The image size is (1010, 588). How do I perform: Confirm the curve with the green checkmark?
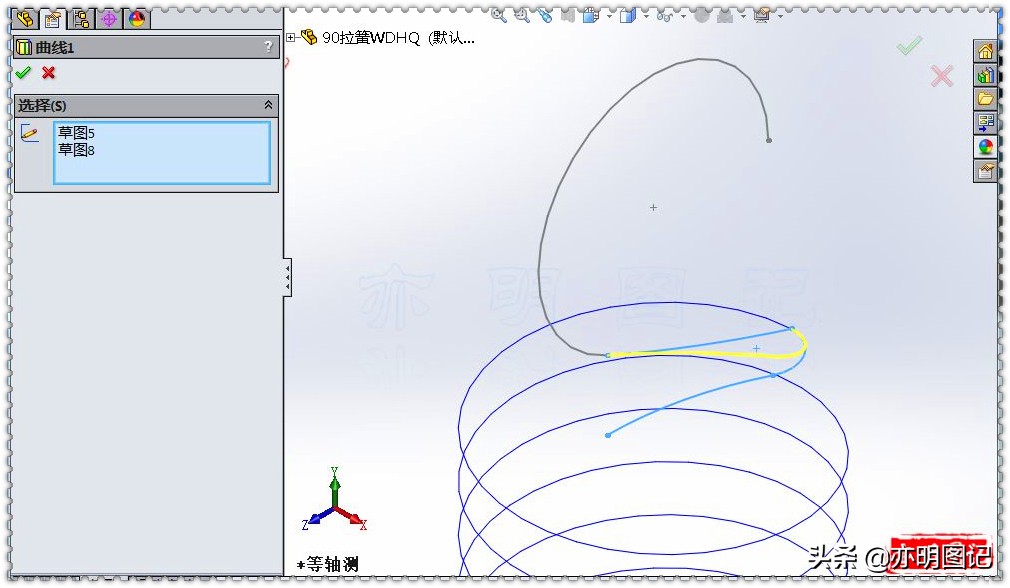pyautogui.click(x=24, y=72)
